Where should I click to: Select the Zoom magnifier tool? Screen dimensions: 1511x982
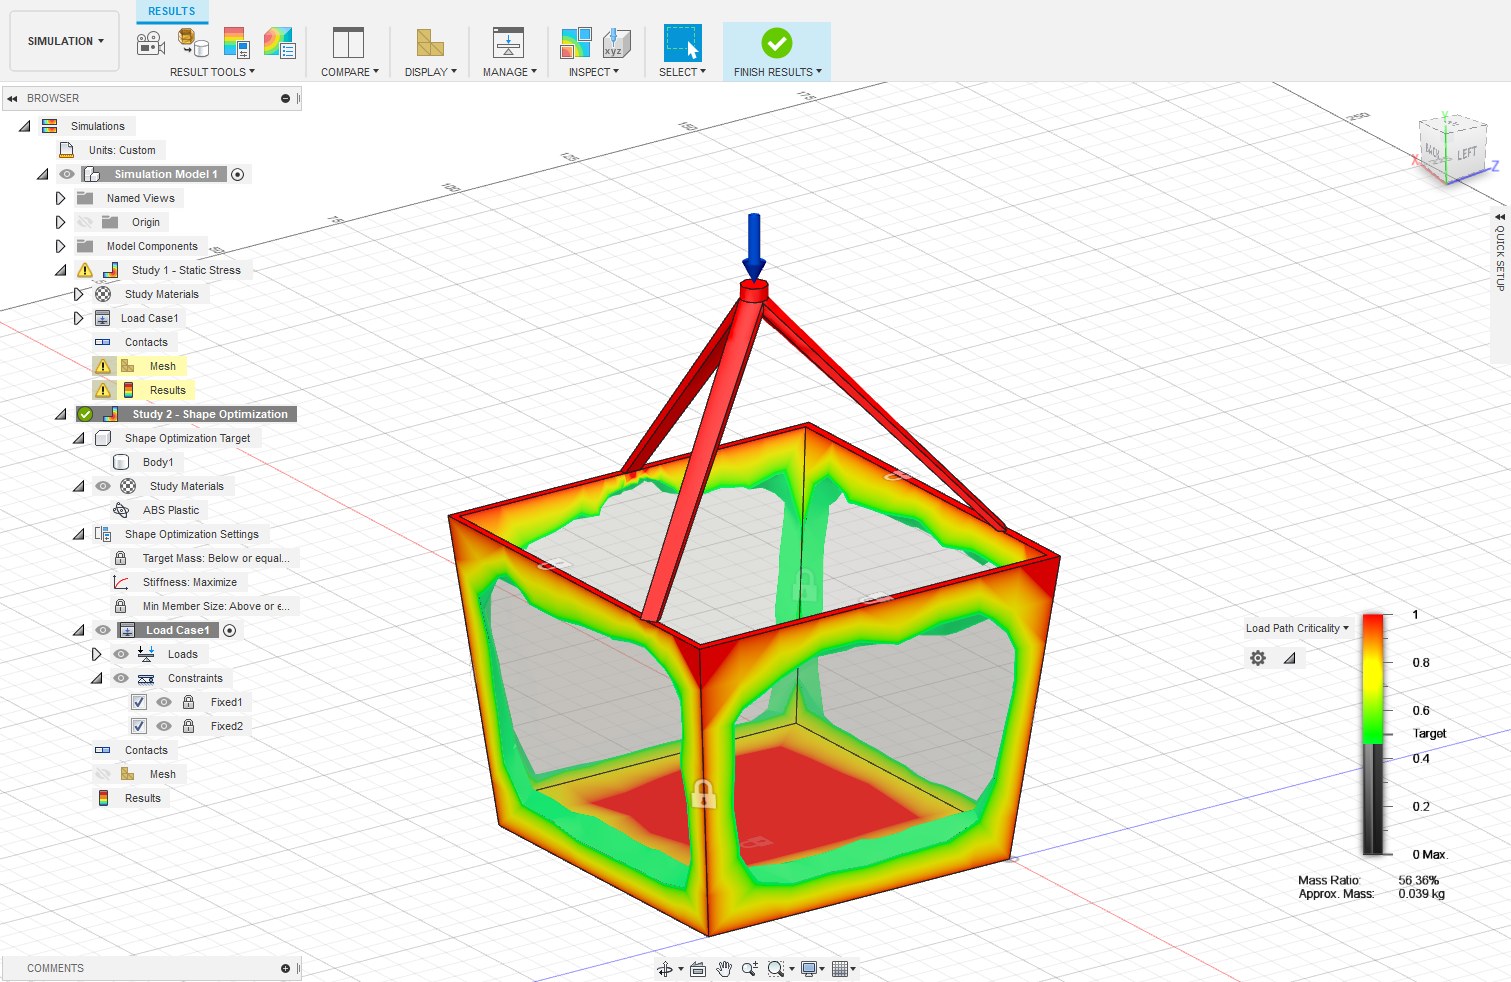tap(750, 969)
